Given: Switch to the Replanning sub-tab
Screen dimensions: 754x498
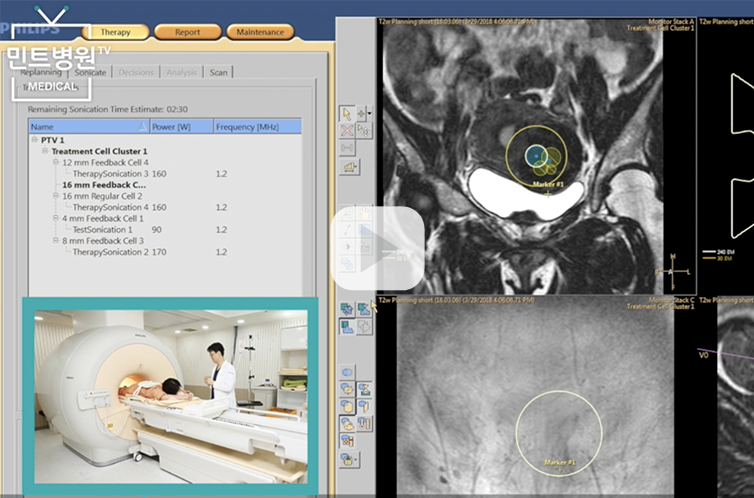Looking at the screenshot, I should pyautogui.click(x=41, y=72).
